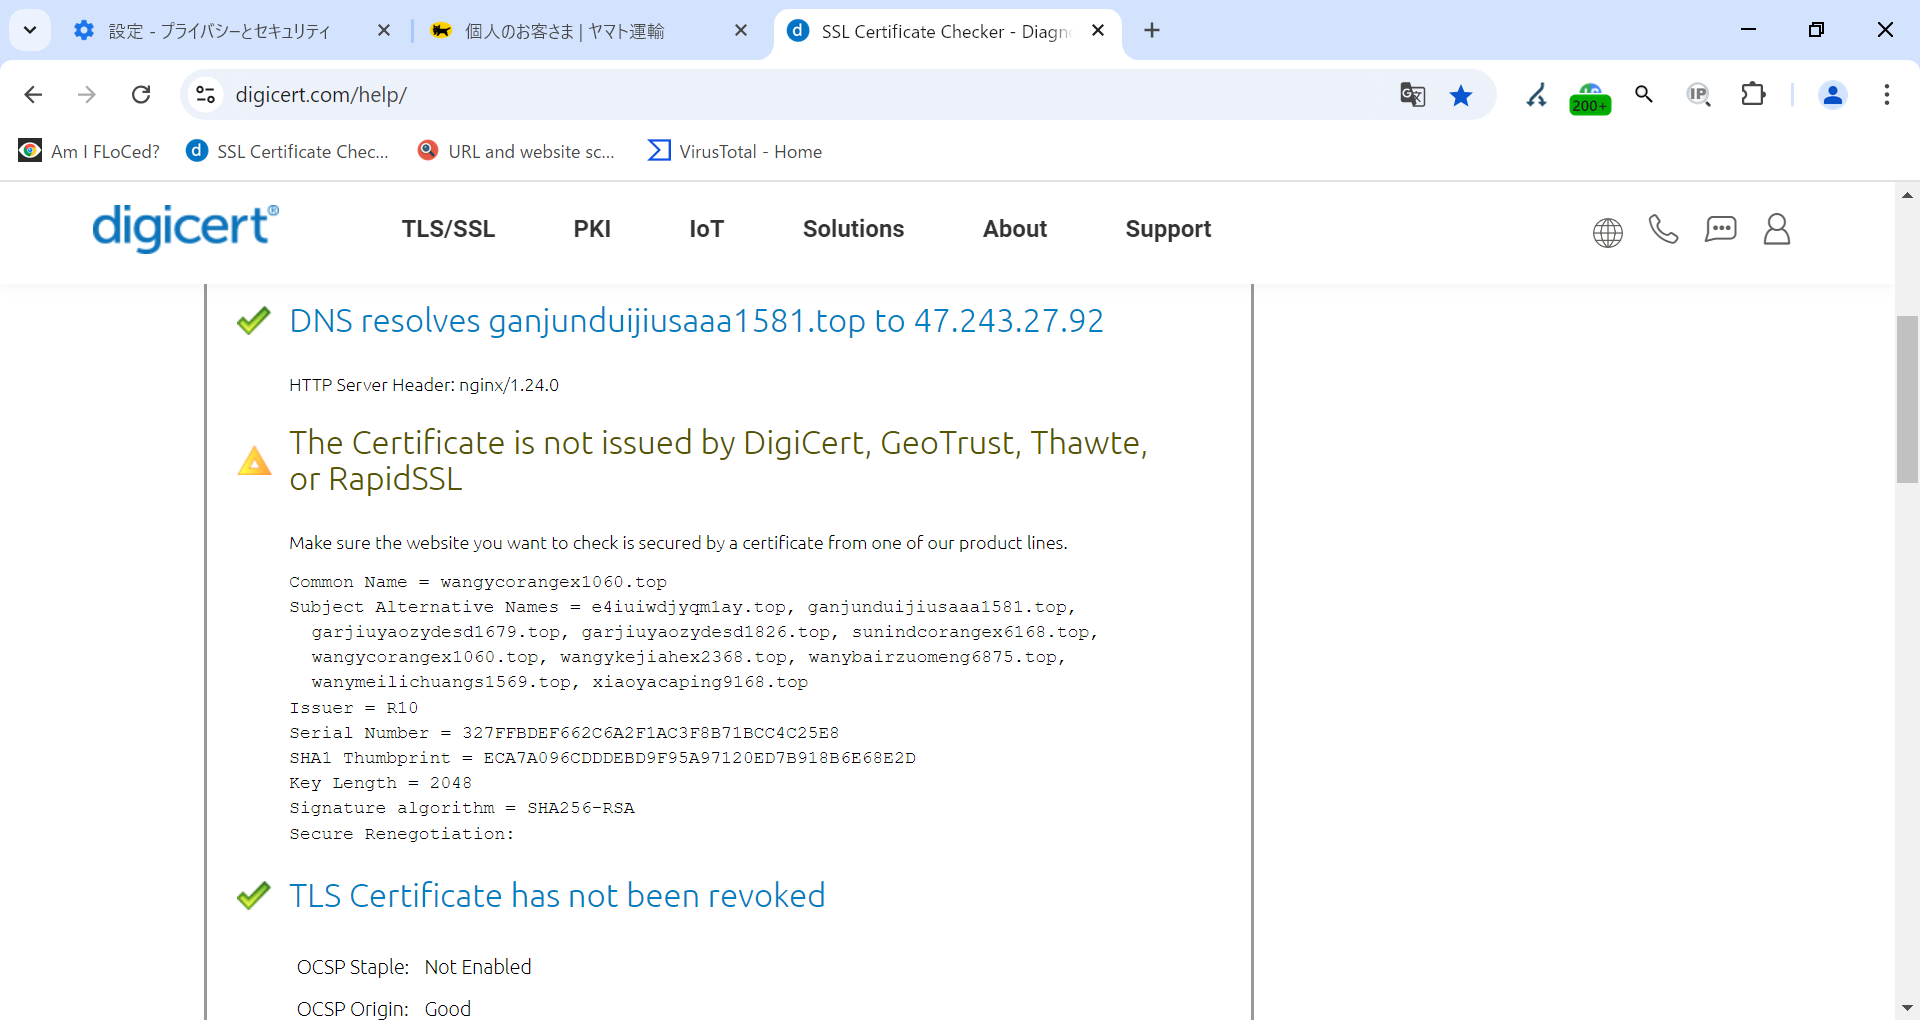1920x1020 pixels.
Task: Open the IP lookup extension icon
Action: [x=1698, y=94]
